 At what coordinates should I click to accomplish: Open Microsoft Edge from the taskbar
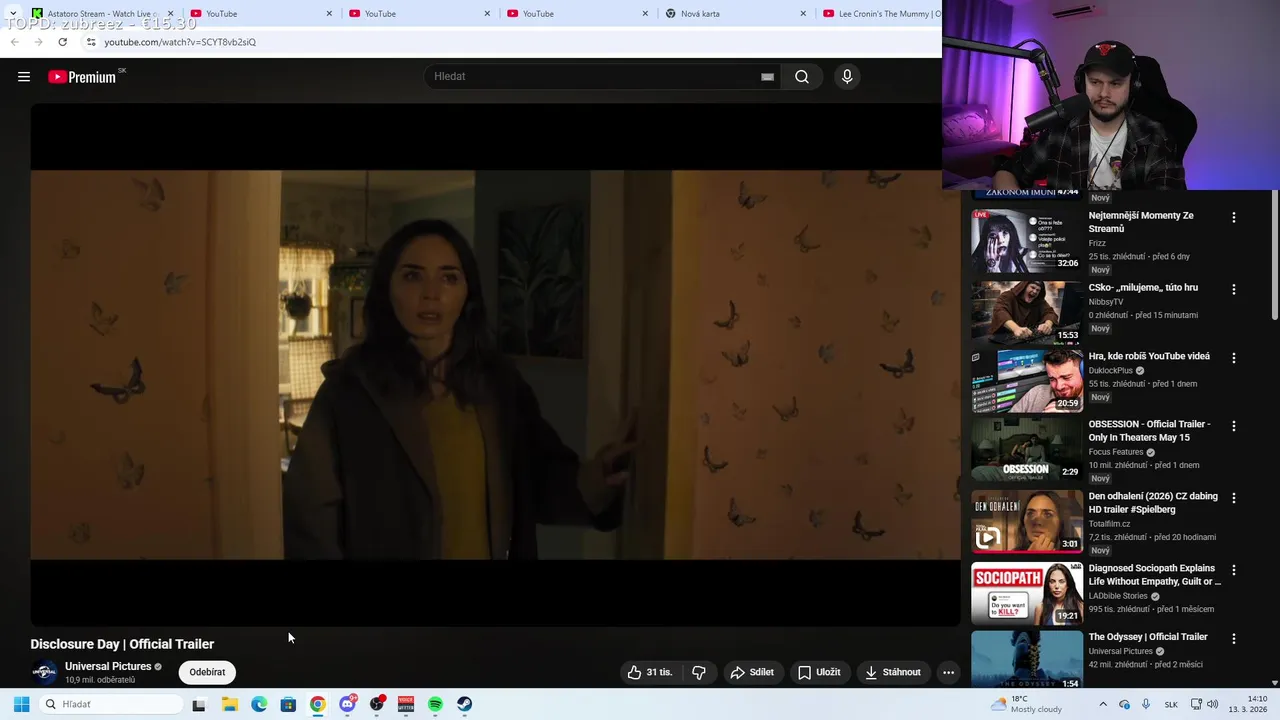(x=259, y=704)
